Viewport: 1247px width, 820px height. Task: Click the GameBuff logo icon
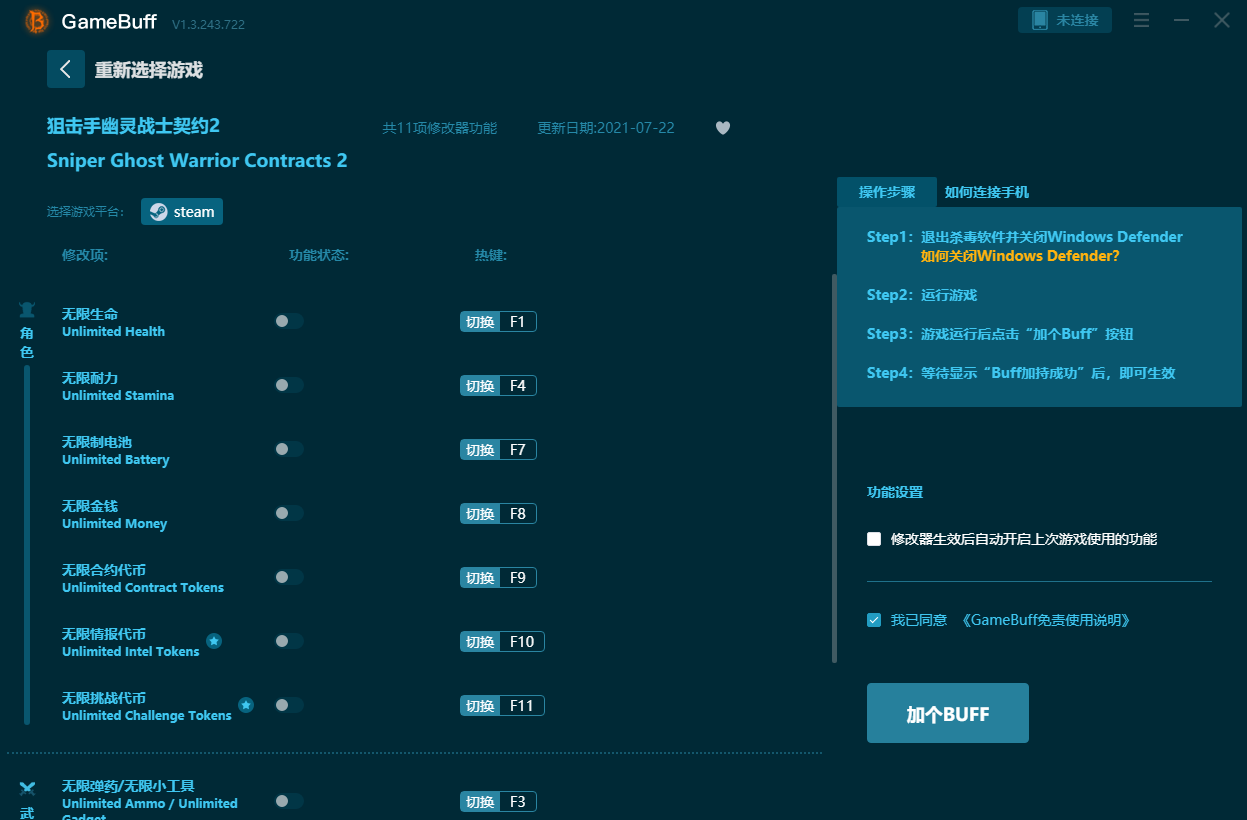coord(37,21)
